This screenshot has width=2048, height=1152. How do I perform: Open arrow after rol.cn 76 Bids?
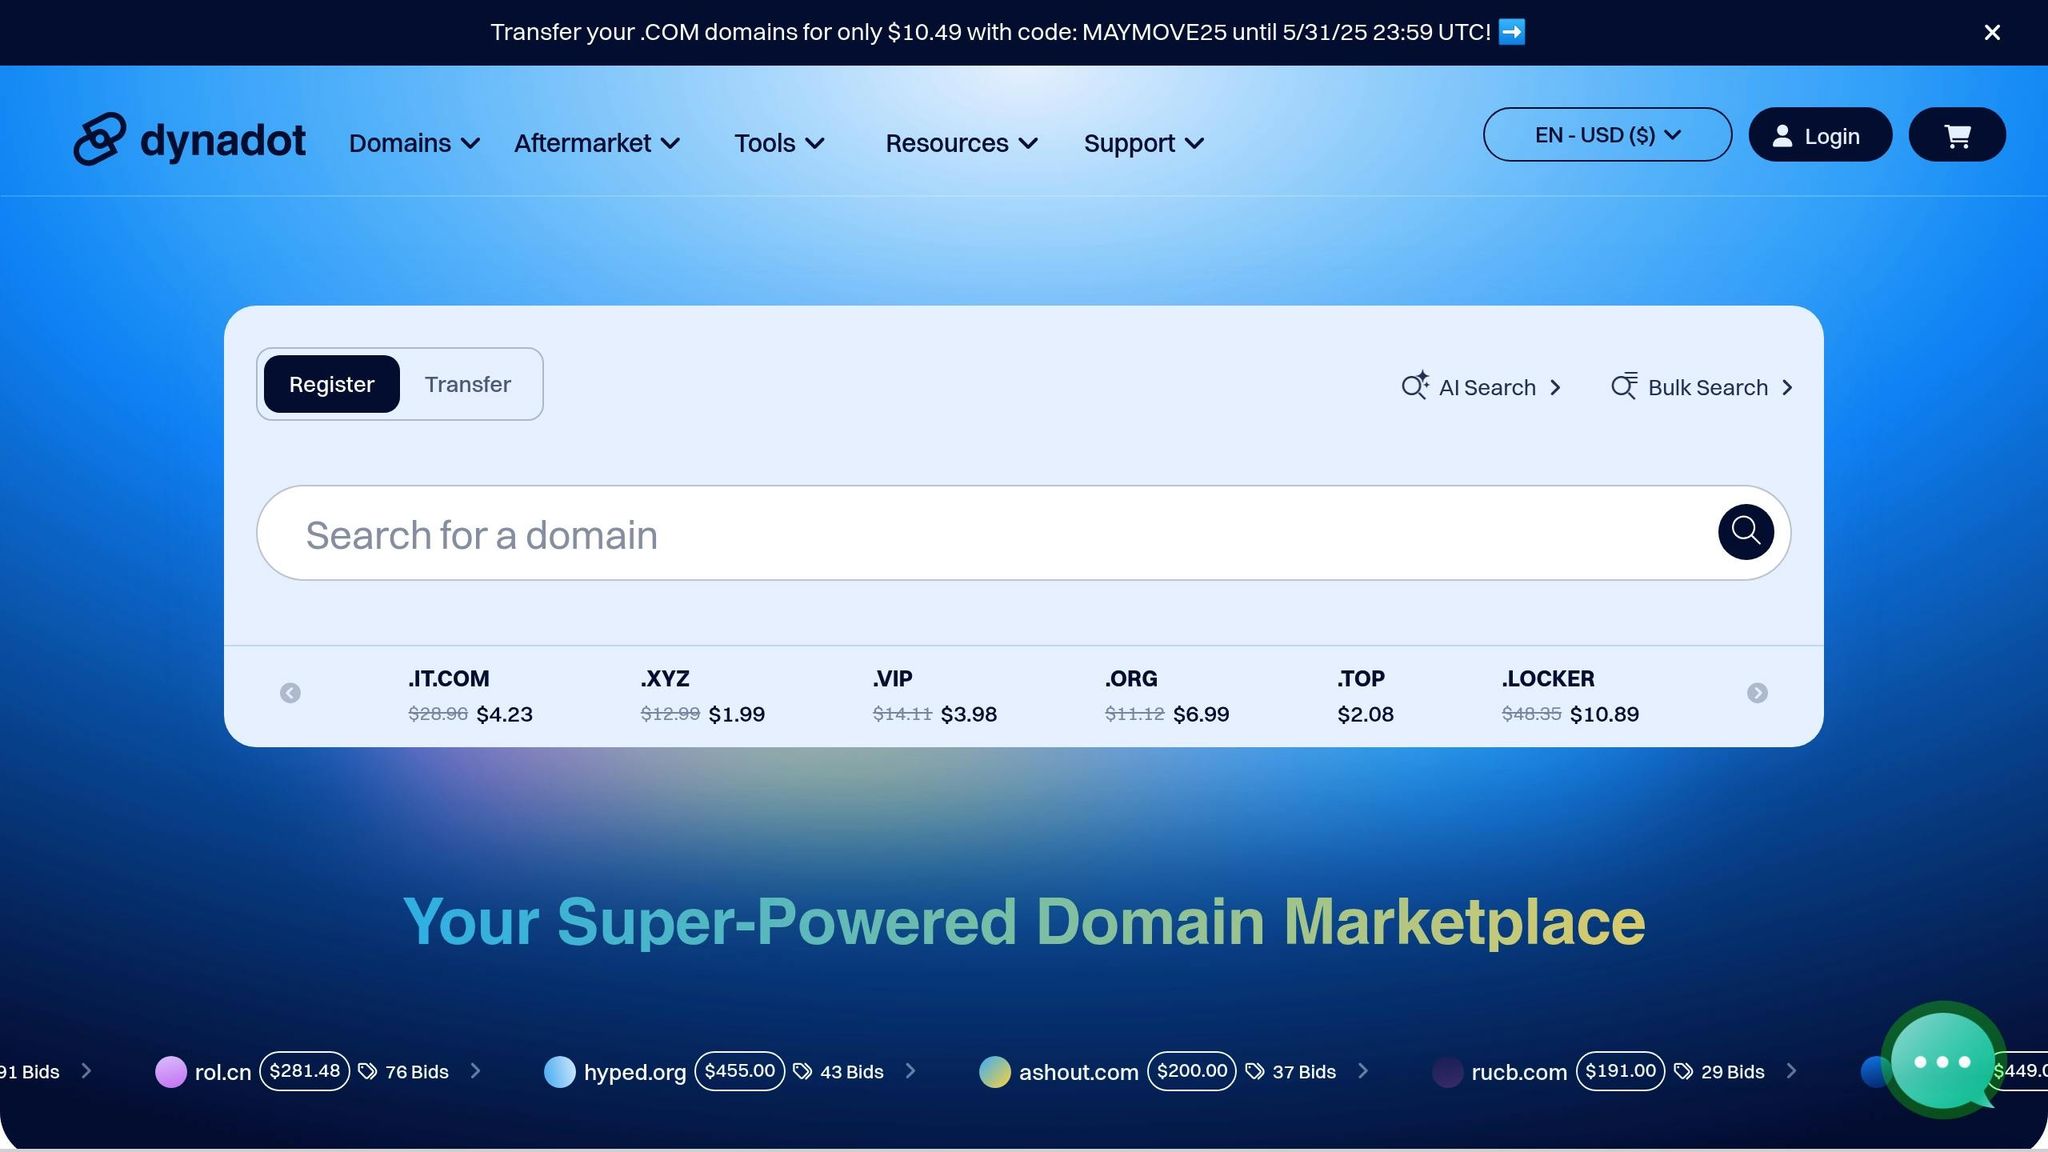pyautogui.click(x=476, y=1071)
